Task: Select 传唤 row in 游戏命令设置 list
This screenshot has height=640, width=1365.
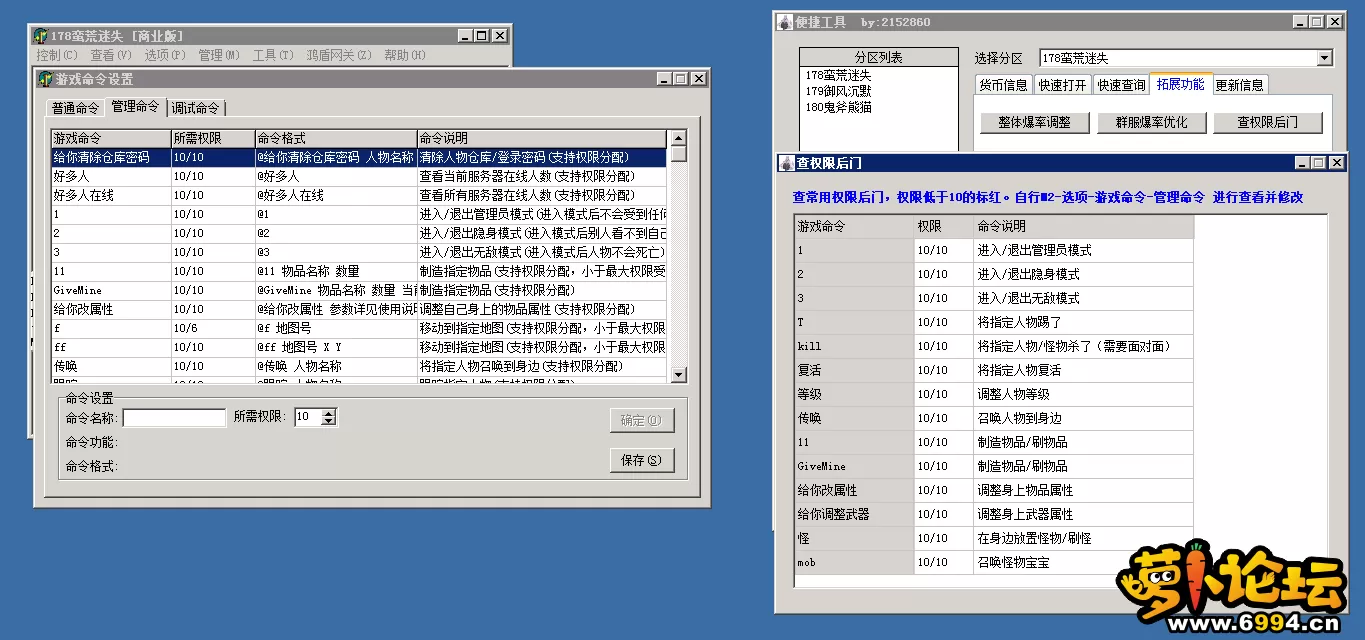Action: coord(358,366)
